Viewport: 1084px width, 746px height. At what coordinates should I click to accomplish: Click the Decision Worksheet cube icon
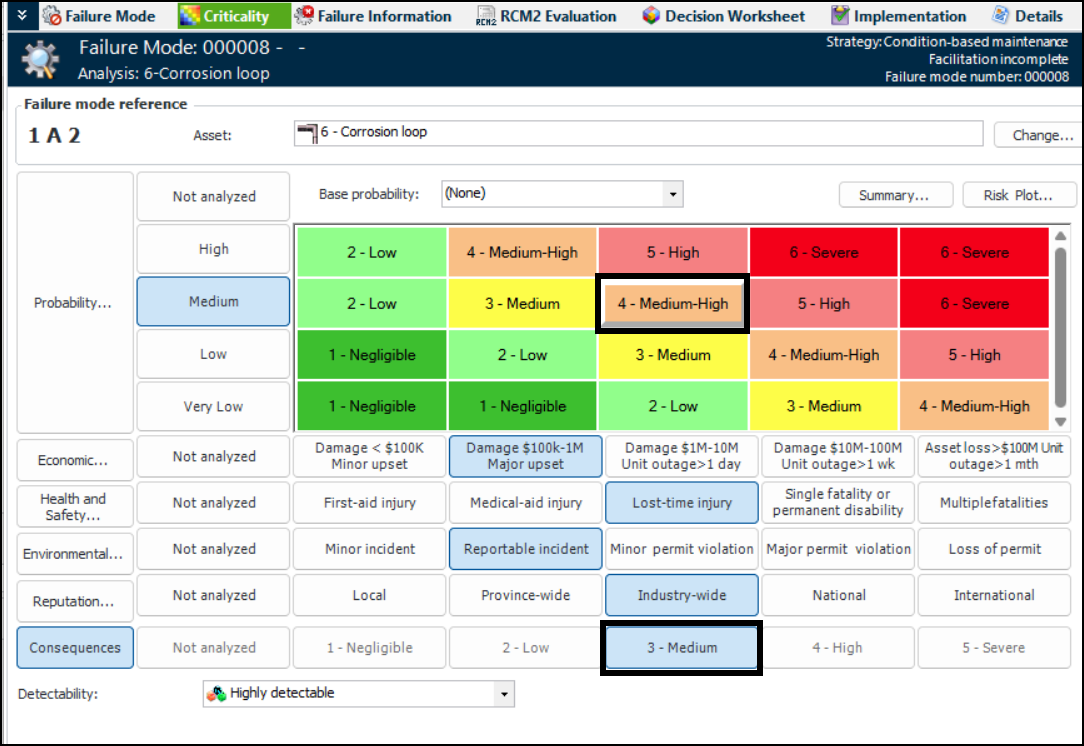(651, 16)
